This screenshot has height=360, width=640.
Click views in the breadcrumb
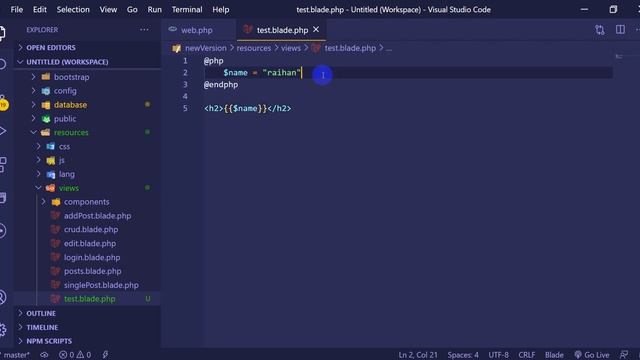(291, 48)
